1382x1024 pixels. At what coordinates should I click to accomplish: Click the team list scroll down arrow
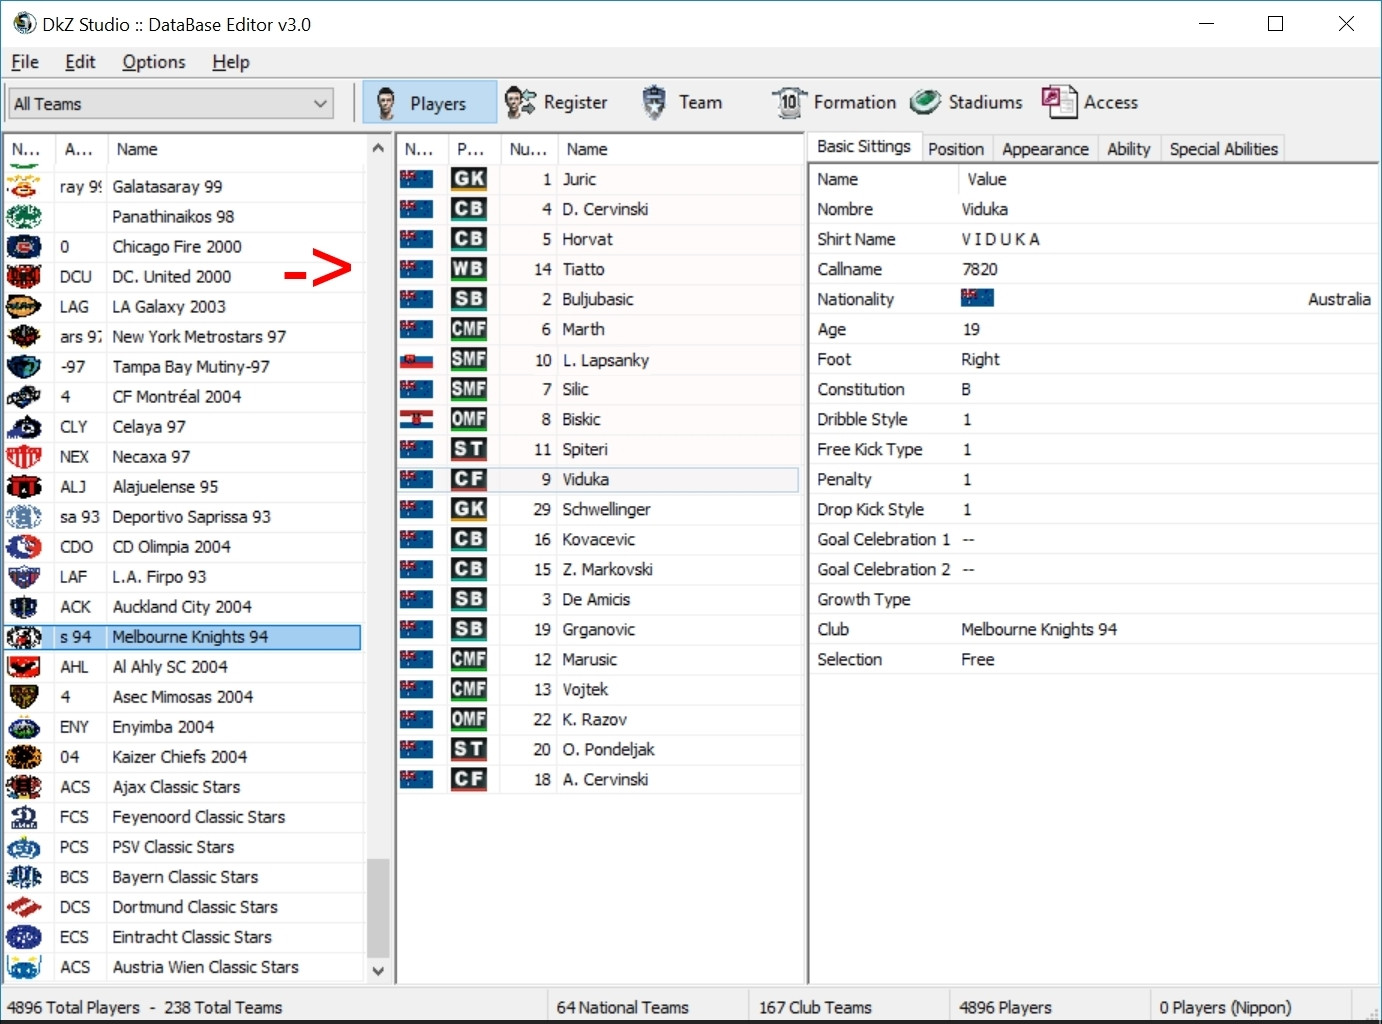click(x=378, y=970)
